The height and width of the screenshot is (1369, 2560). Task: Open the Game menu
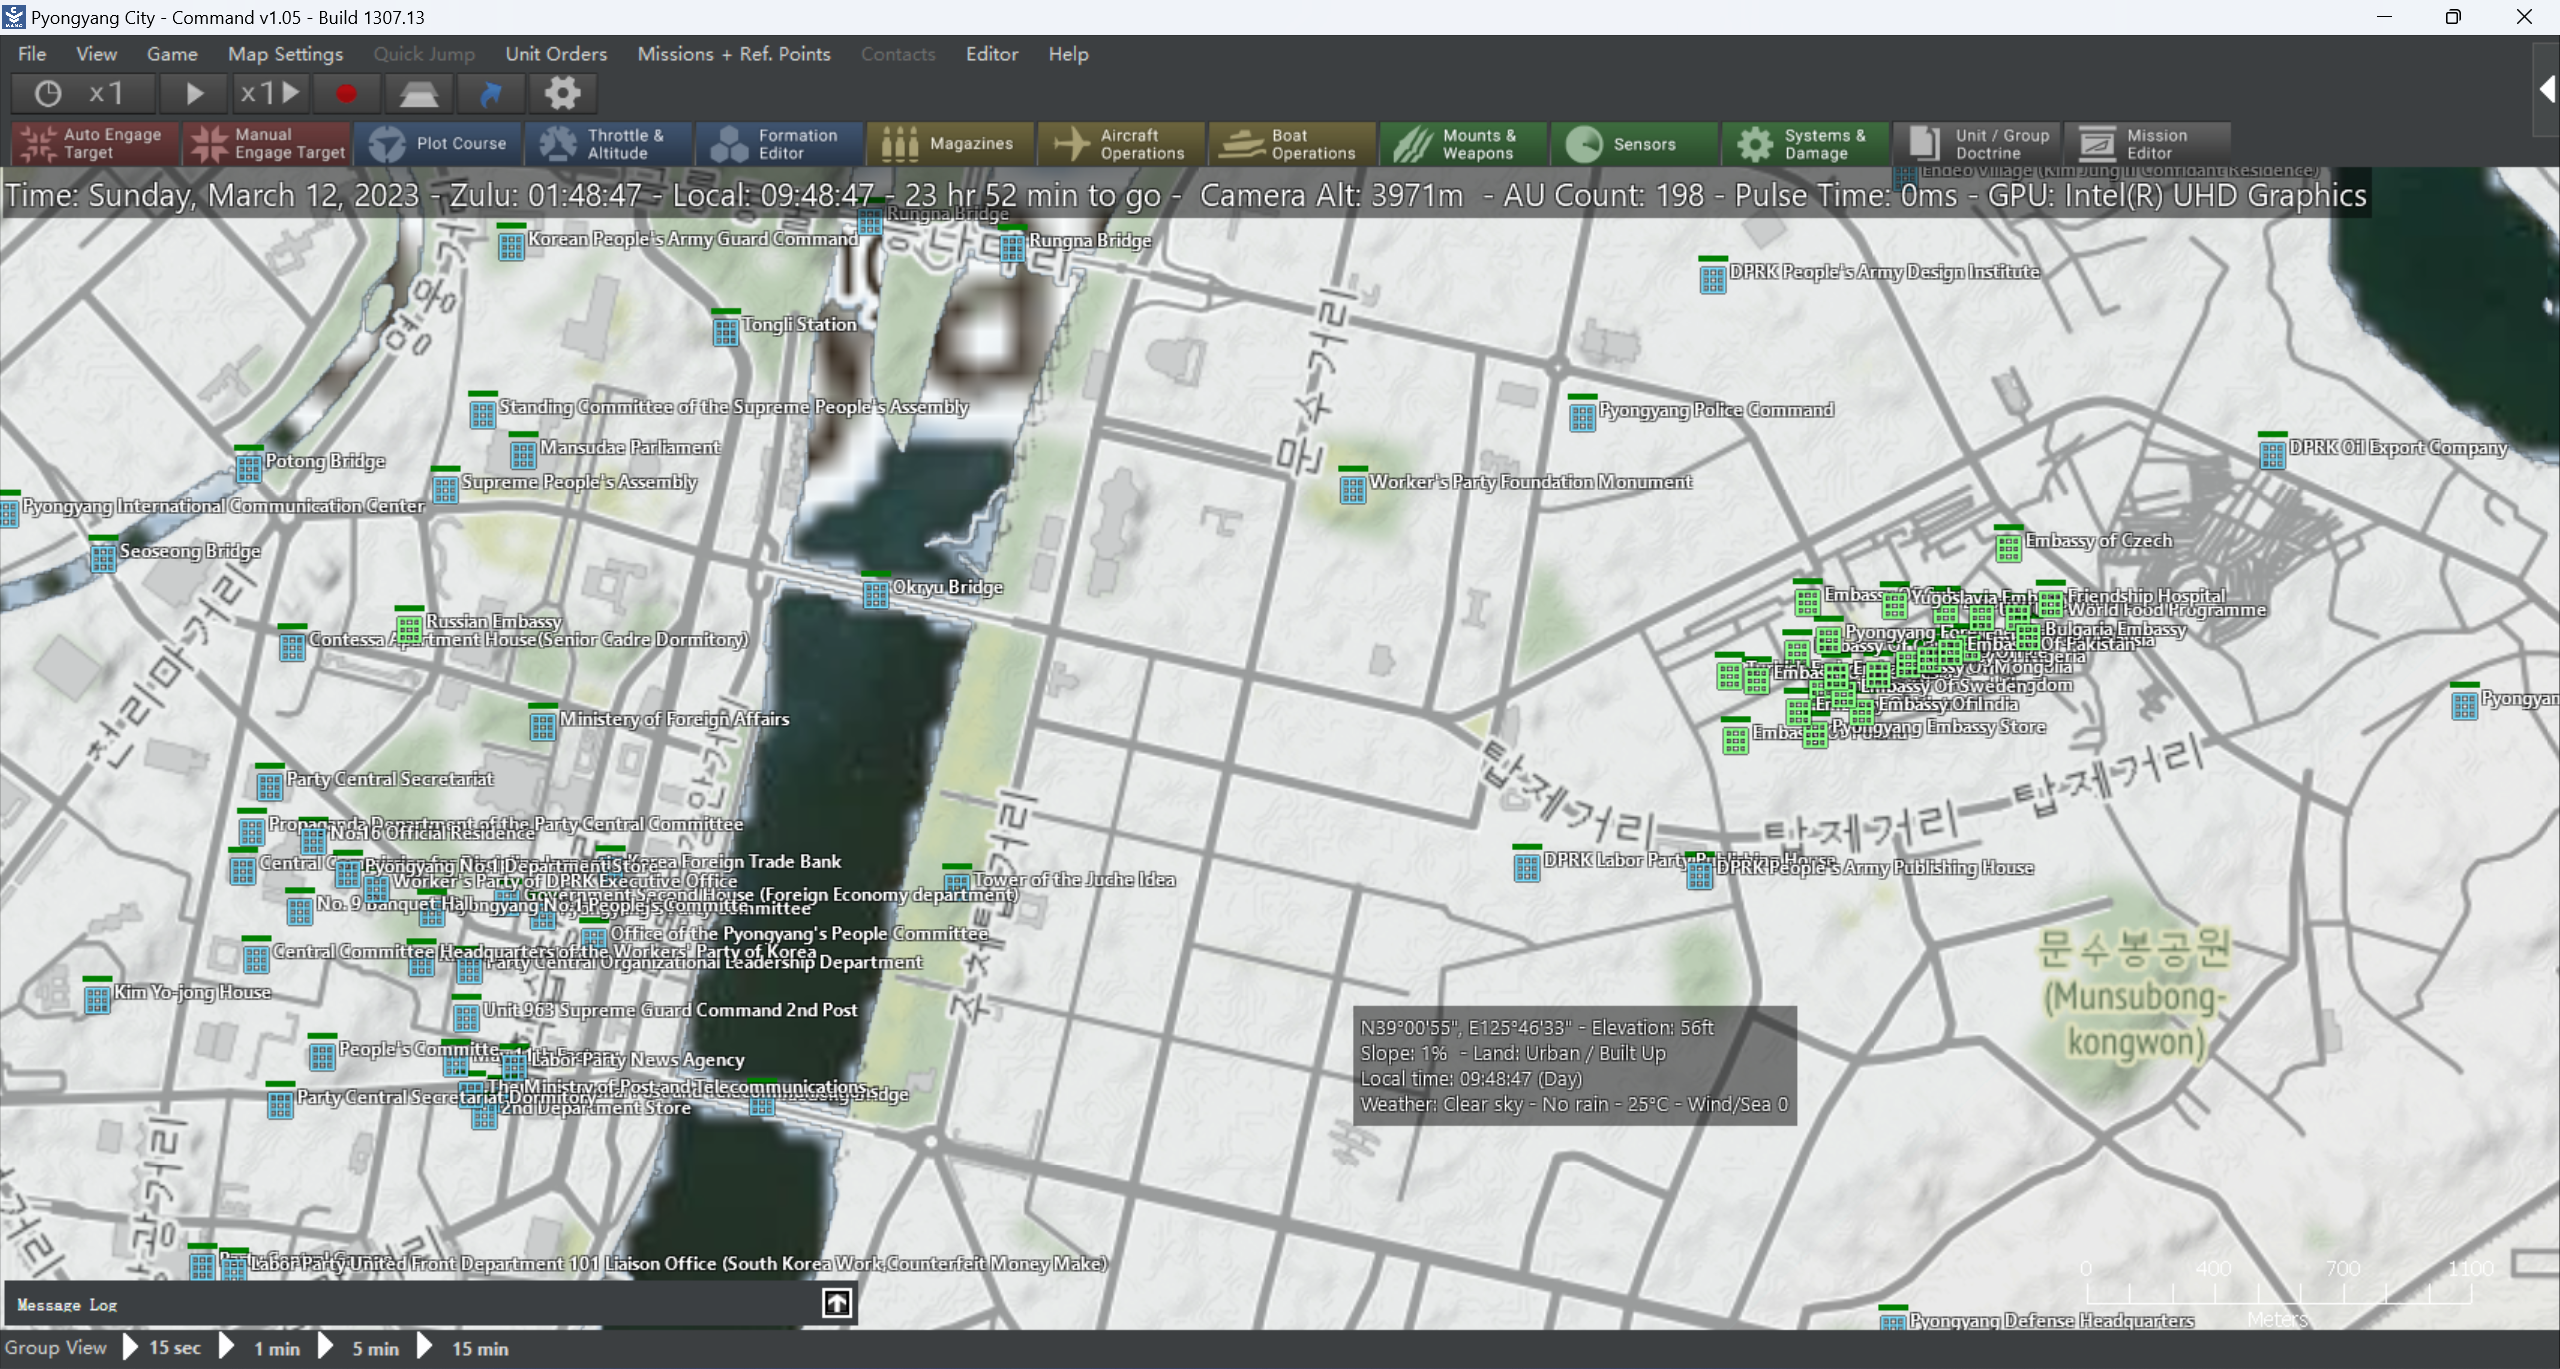point(172,54)
